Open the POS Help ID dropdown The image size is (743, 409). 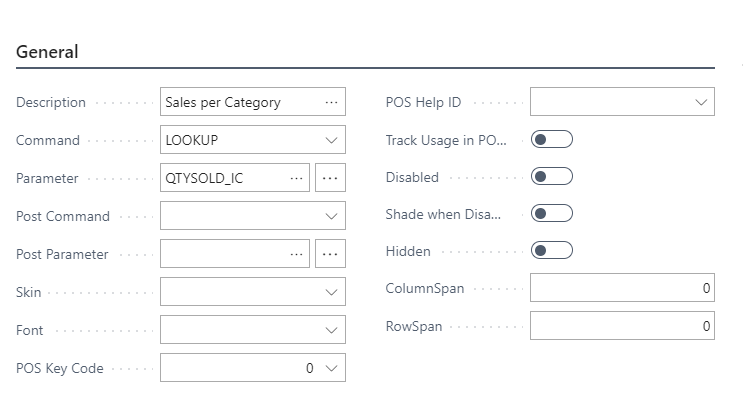(x=701, y=102)
